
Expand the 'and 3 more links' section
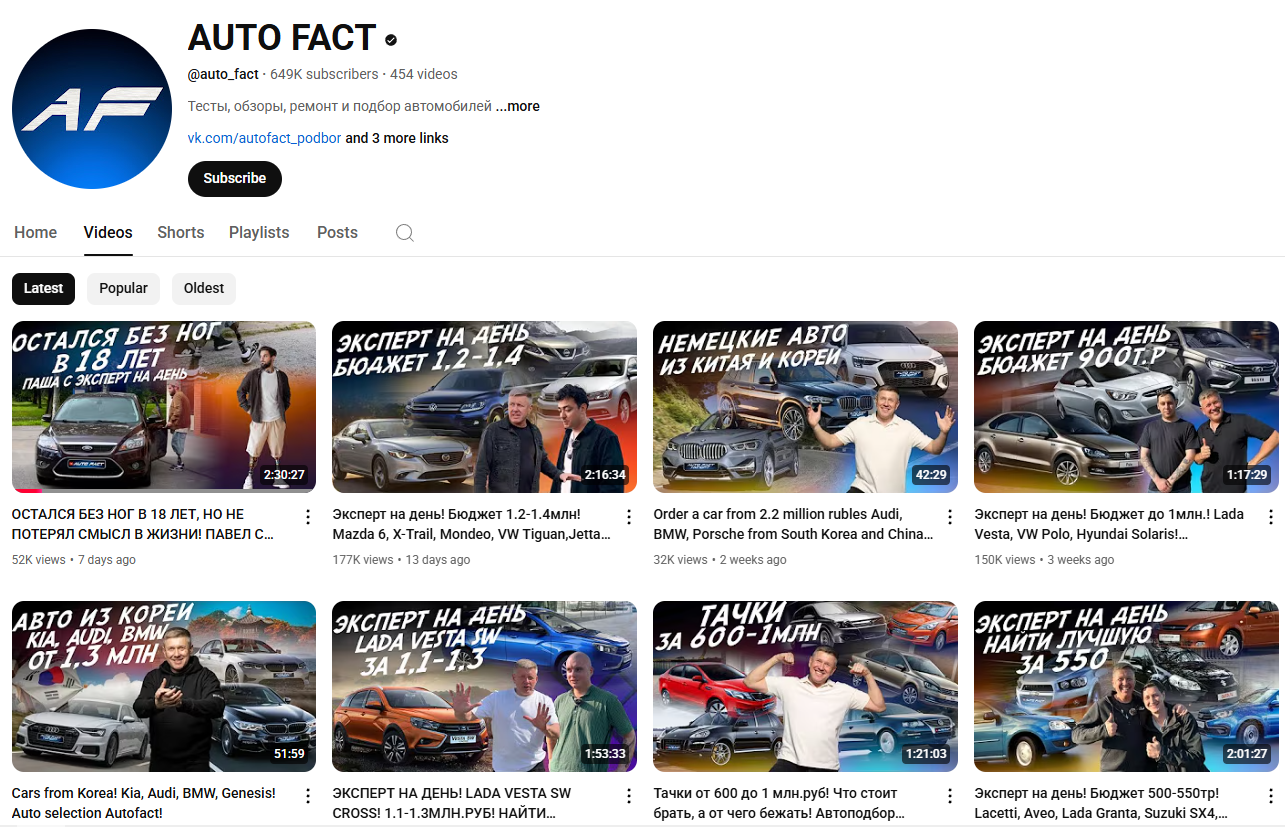tap(396, 138)
